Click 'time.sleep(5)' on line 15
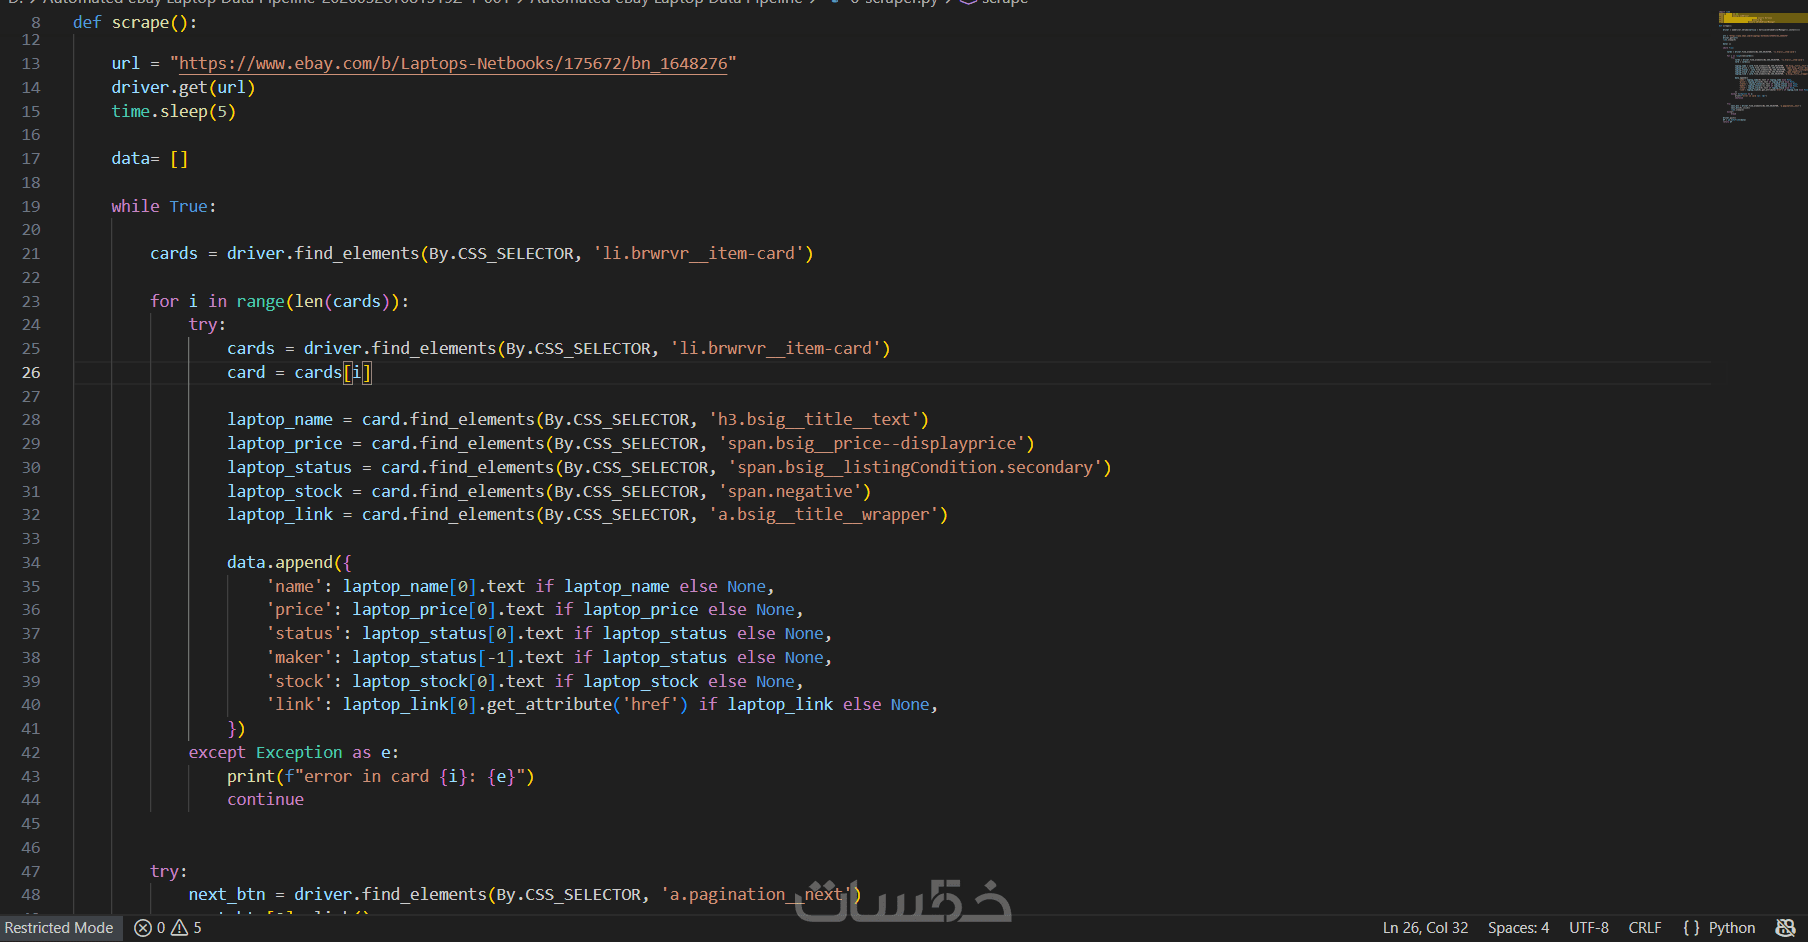The height and width of the screenshot is (942, 1808). 173,111
